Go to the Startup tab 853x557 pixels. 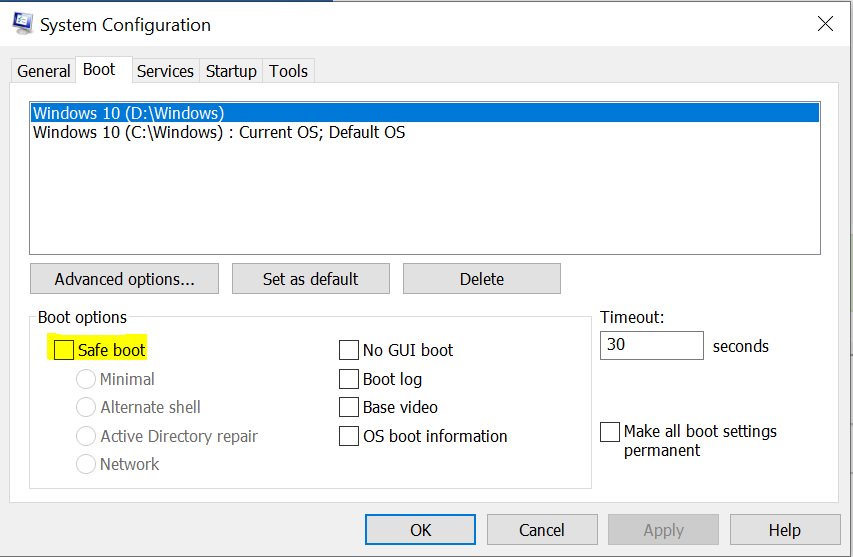click(231, 71)
